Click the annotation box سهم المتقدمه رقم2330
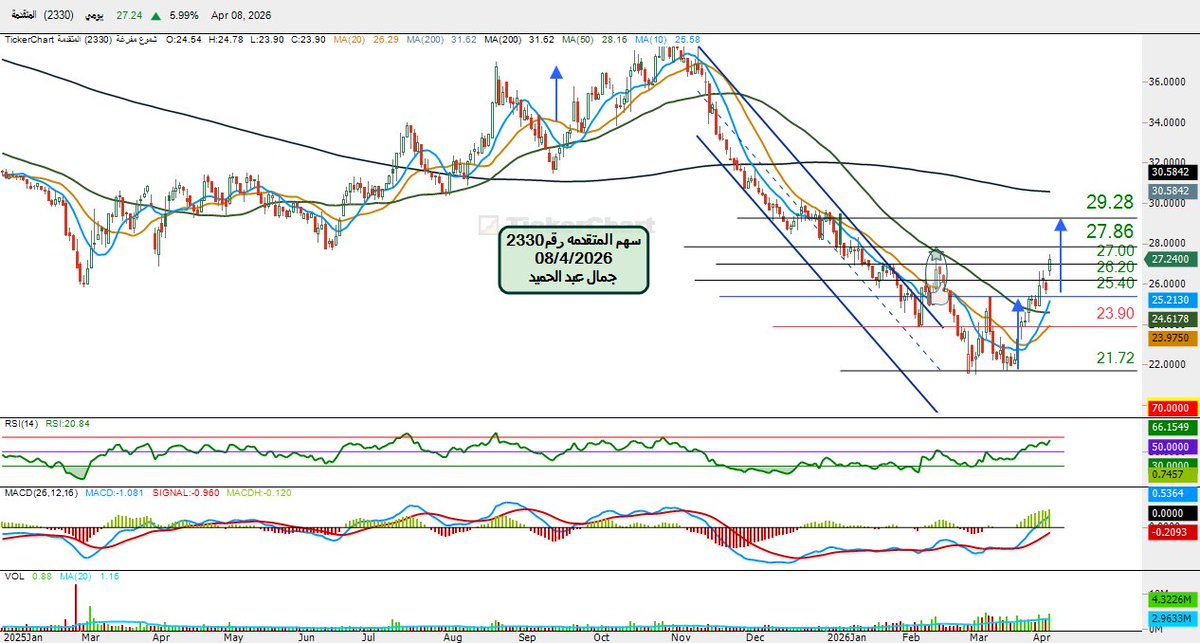The width and height of the screenshot is (1200, 643). 574,259
